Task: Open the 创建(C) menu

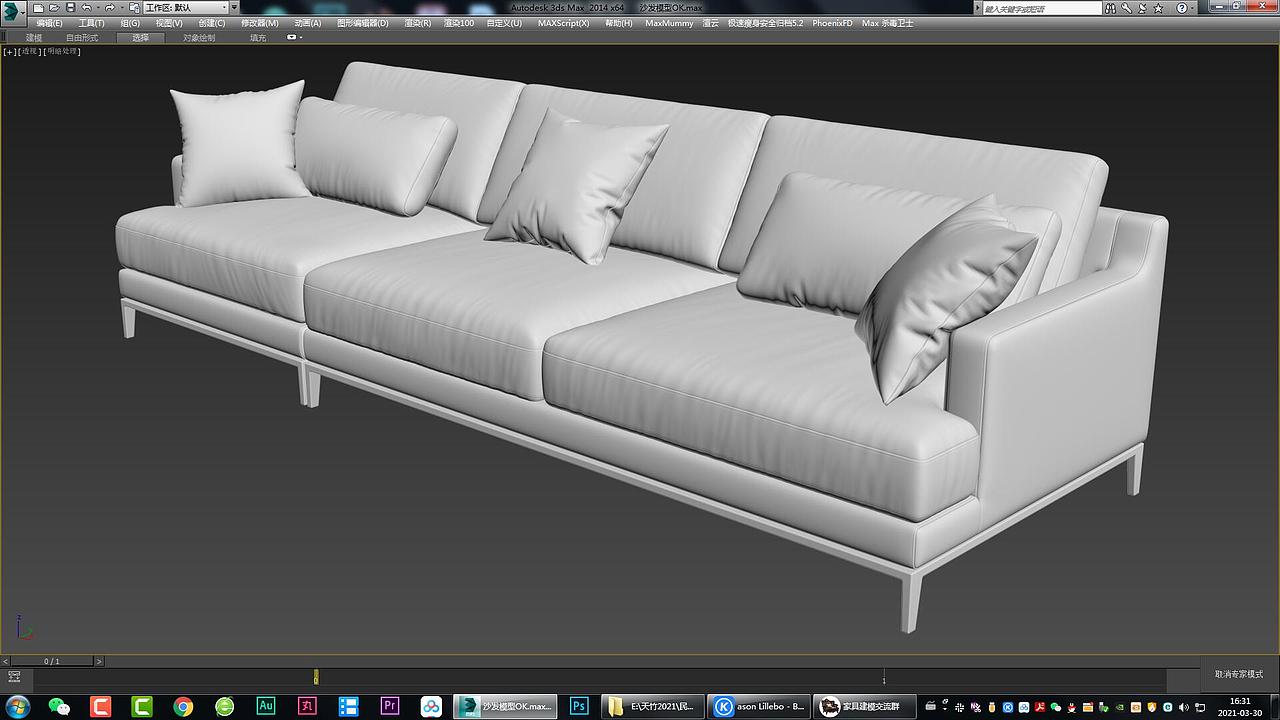Action: click(x=212, y=23)
